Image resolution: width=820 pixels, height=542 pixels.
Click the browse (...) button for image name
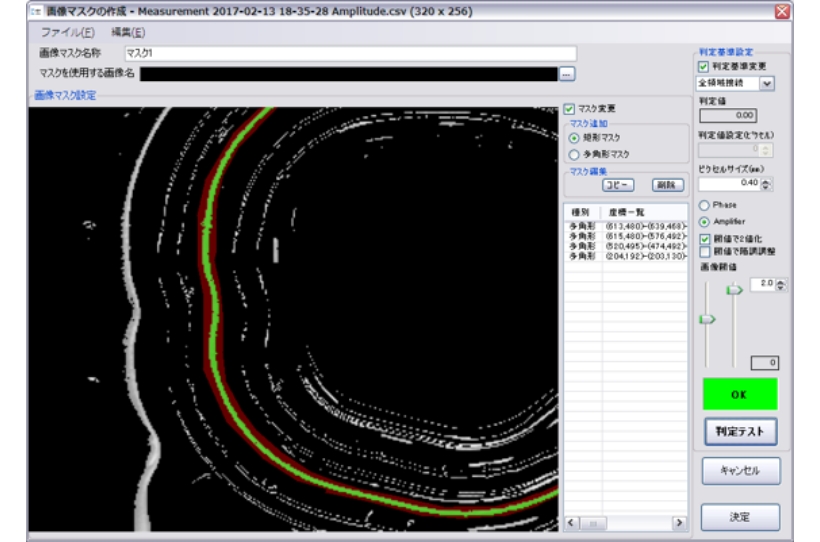[x=567, y=74]
